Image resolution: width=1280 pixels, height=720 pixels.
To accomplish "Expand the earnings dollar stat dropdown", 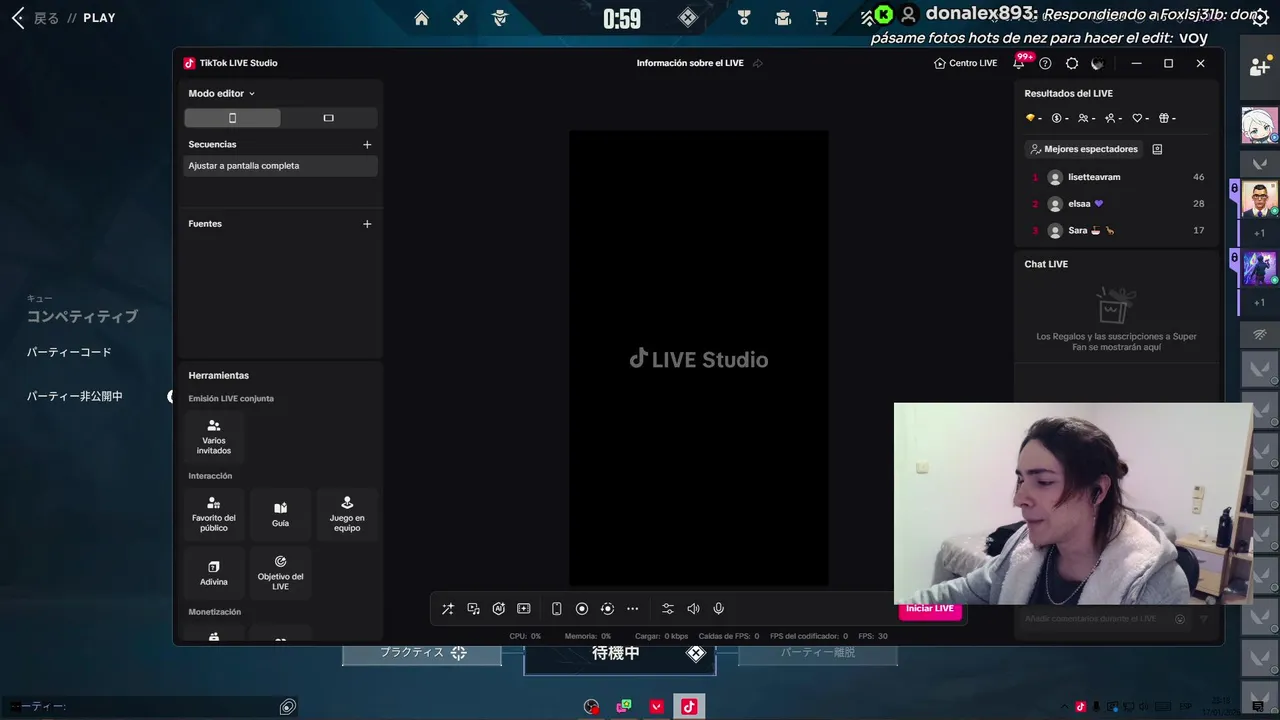I will coord(1061,118).
